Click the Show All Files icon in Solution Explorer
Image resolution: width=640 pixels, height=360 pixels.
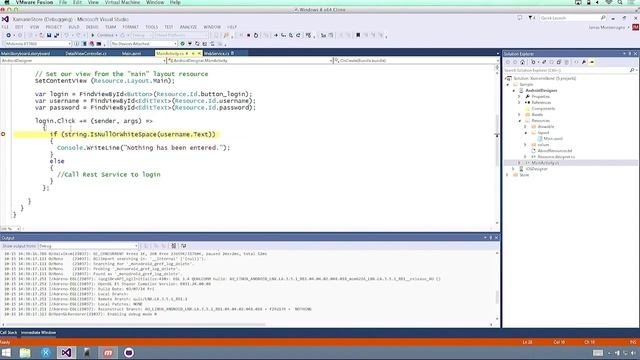tap(566, 62)
